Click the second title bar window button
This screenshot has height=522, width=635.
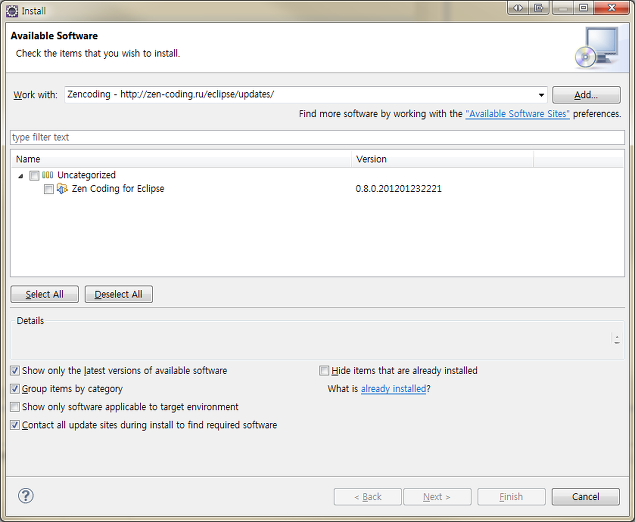539,8
